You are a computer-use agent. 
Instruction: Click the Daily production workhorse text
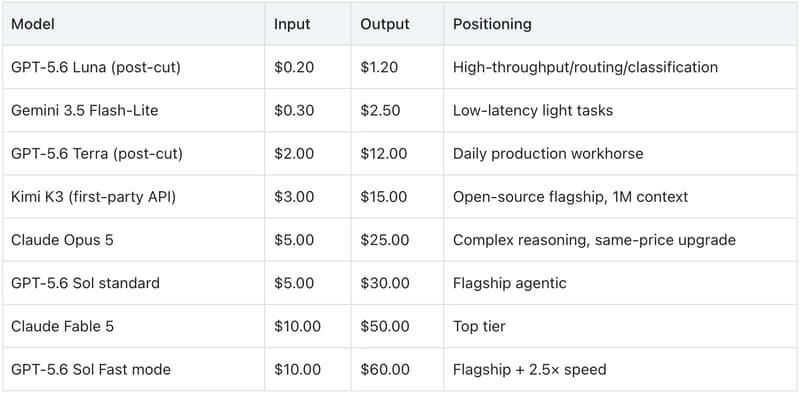click(x=548, y=154)
